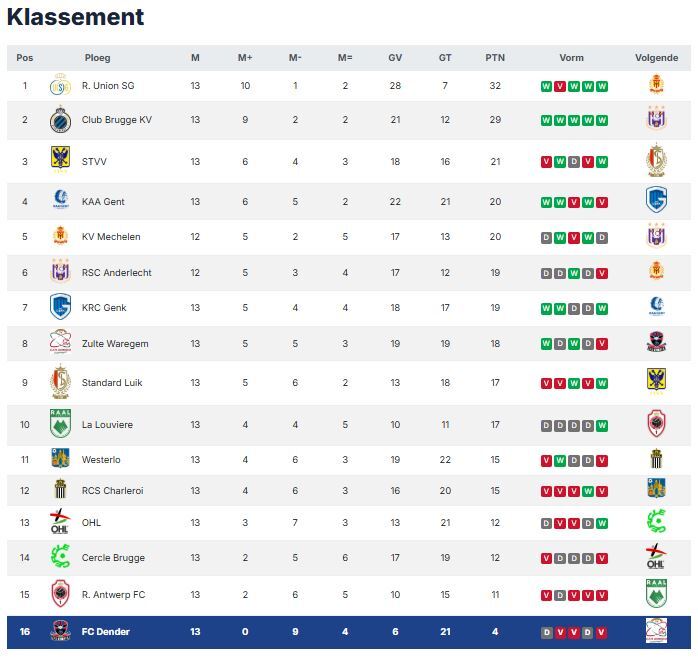Image resolution: width=698 pixels, height=658 pixels.
Task: Sort table by PTN column header
Action: tap(495, 58)
